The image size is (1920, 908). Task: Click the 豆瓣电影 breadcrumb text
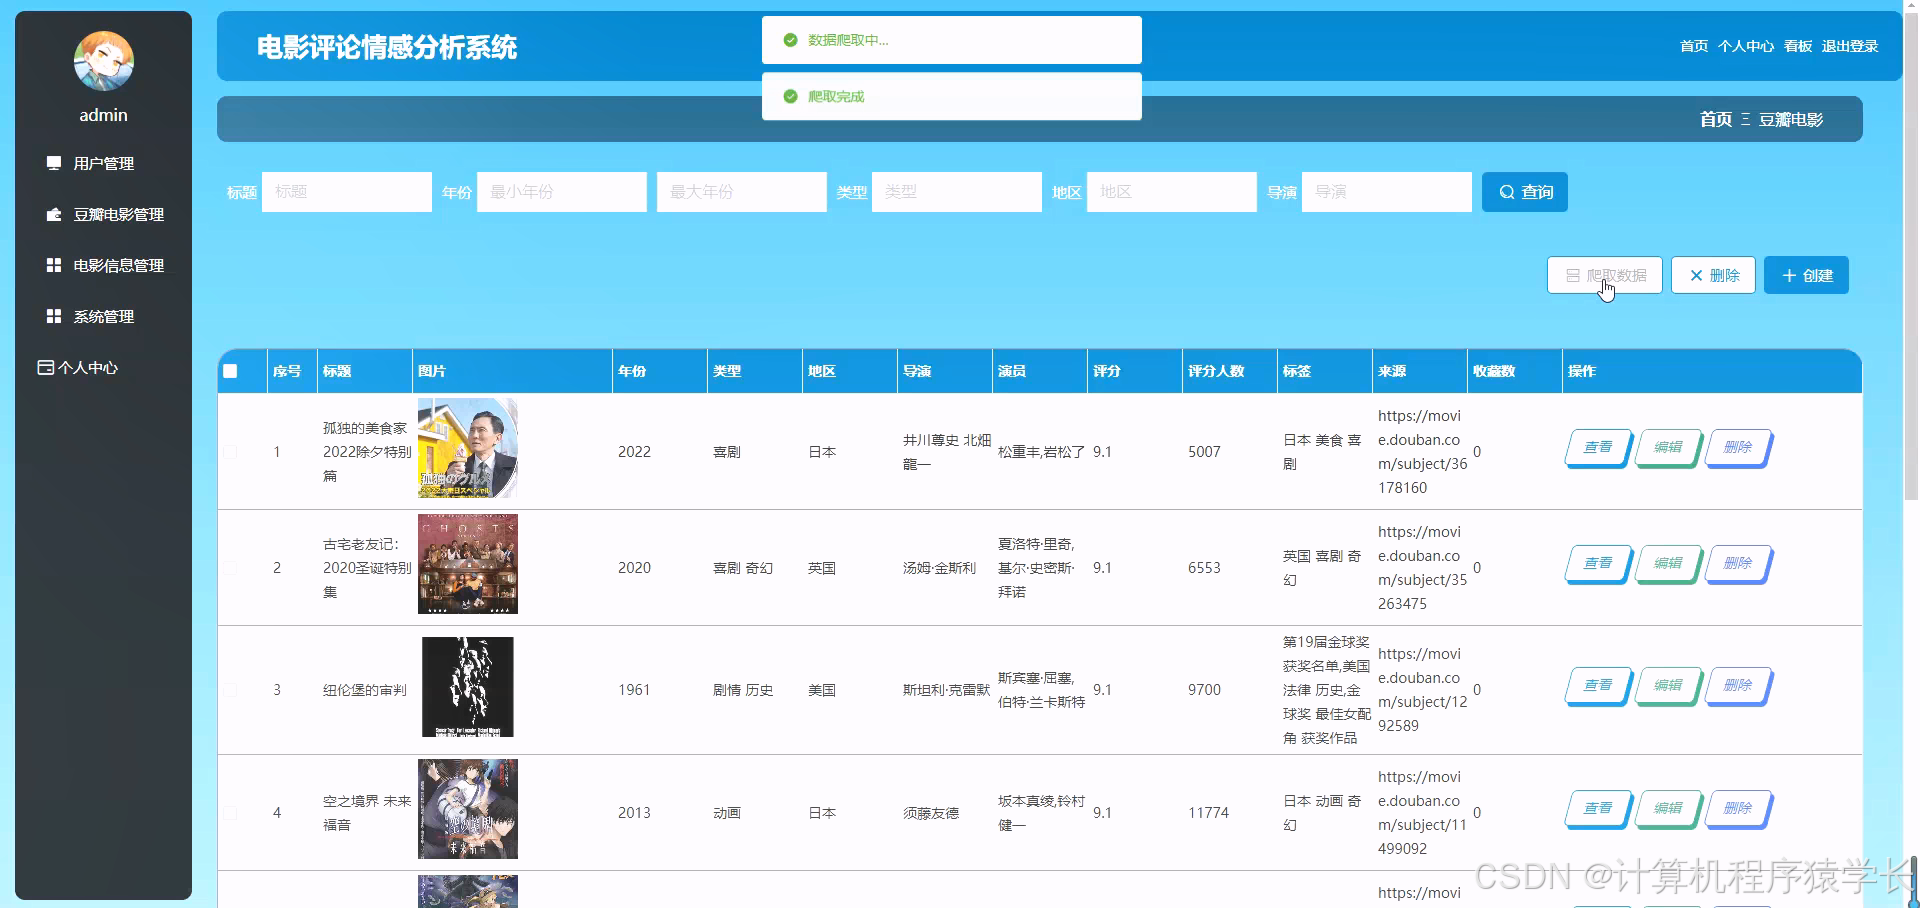1791,119
